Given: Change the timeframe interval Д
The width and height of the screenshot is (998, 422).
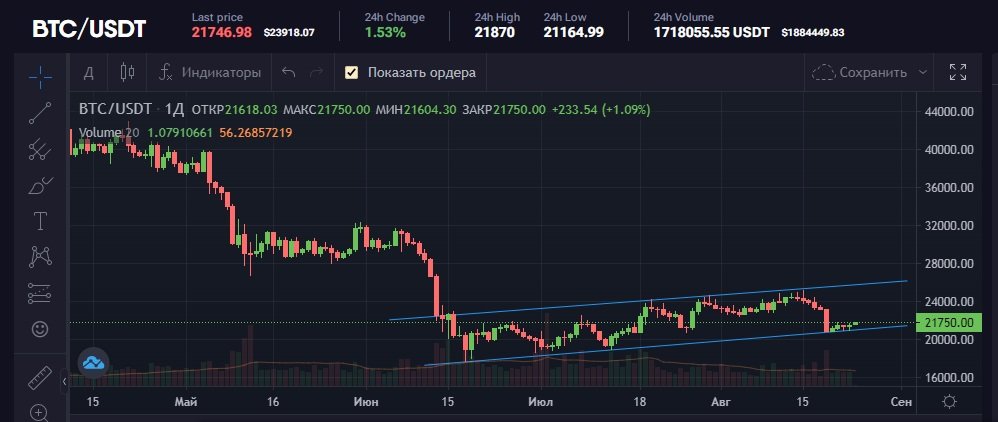Looking at the screenshot, I should point(88,73).
